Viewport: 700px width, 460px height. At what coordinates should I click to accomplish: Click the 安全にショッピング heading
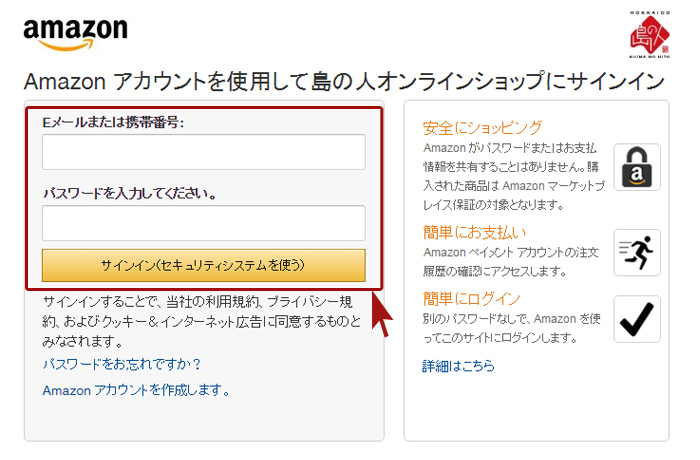(482, 128)
